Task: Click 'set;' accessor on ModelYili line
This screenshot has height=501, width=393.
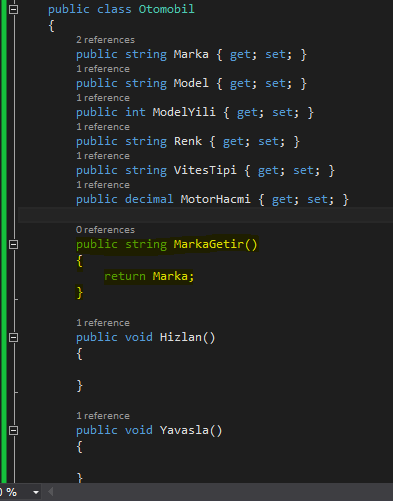Action: tap(286, 112)
